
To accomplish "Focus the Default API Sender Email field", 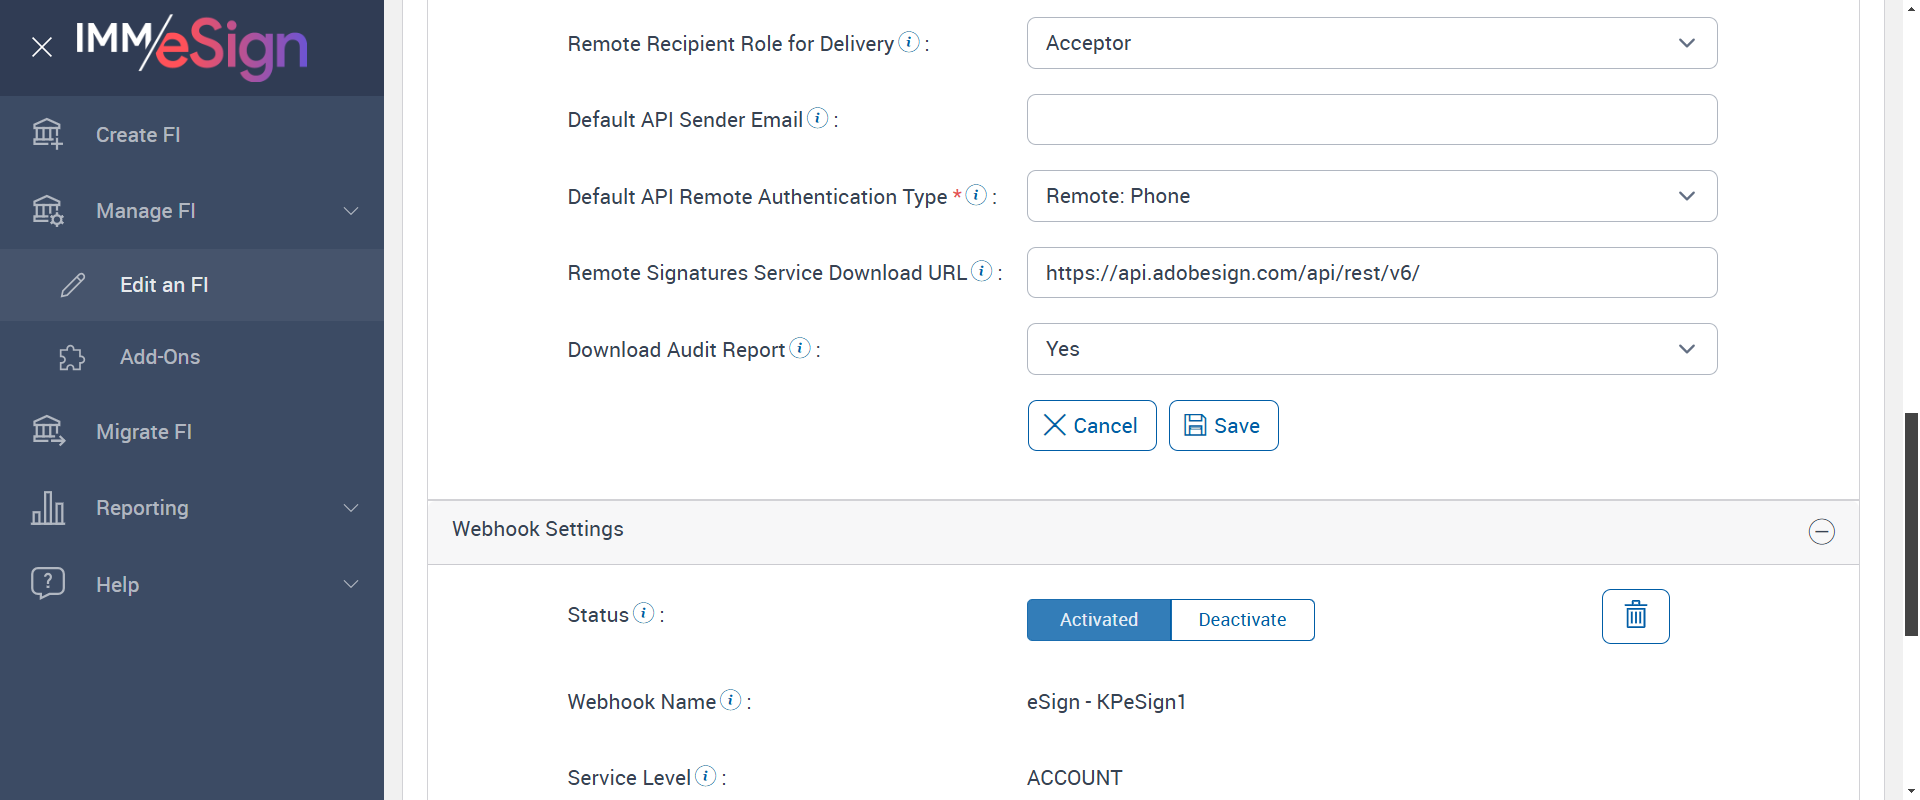I will click(x=1371, y=120).
